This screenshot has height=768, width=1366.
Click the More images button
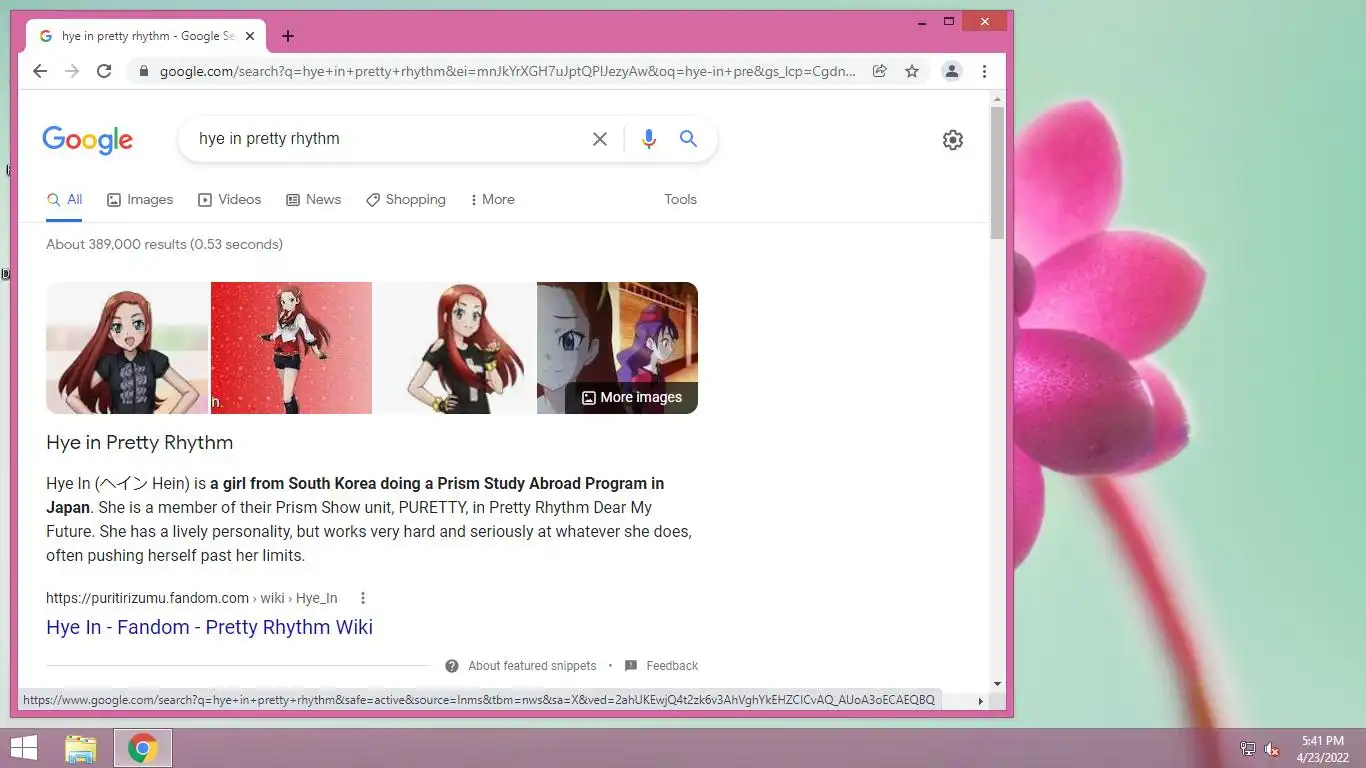[631, 397]
